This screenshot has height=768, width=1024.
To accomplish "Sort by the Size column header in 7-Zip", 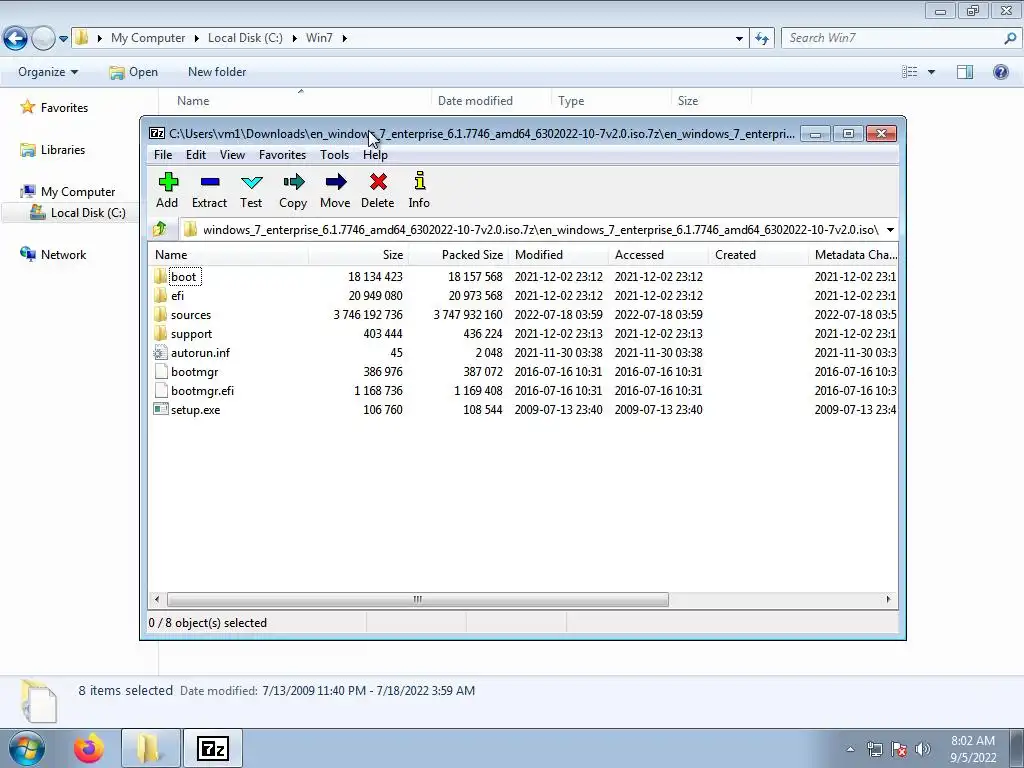I will pos(358,255).
